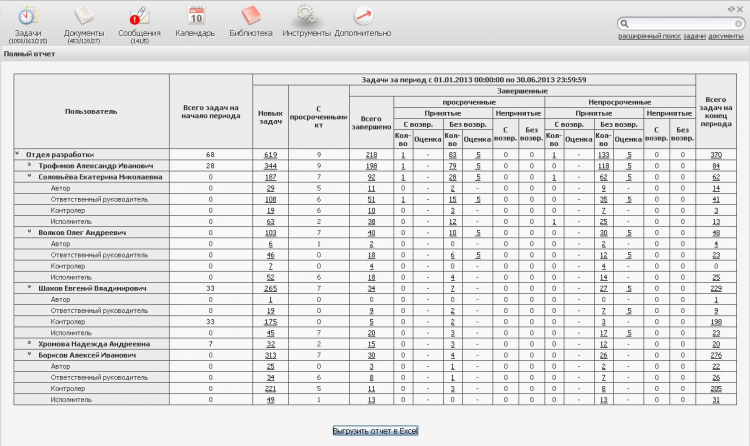Screen dimensions: 750x446
Task: Click Выгрузить отчет в Excel button
Action: click(x=375, y=431)
